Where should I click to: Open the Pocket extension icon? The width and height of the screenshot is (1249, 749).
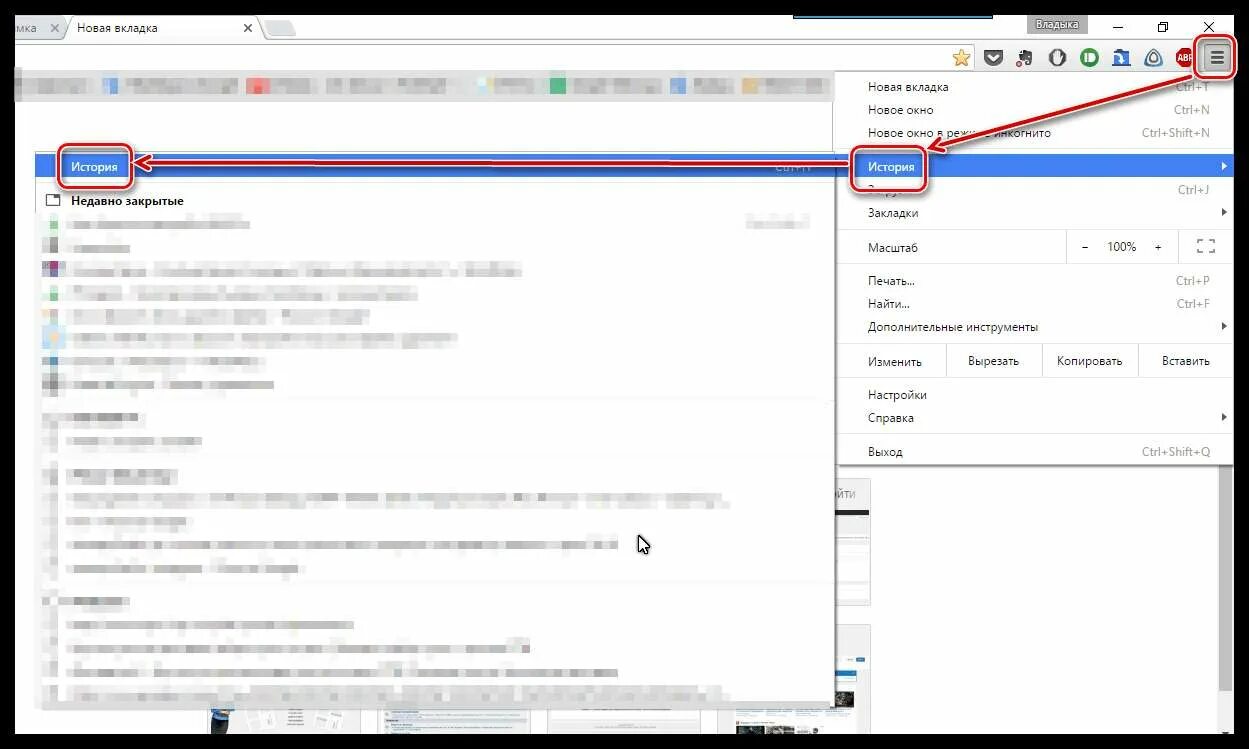993,58
